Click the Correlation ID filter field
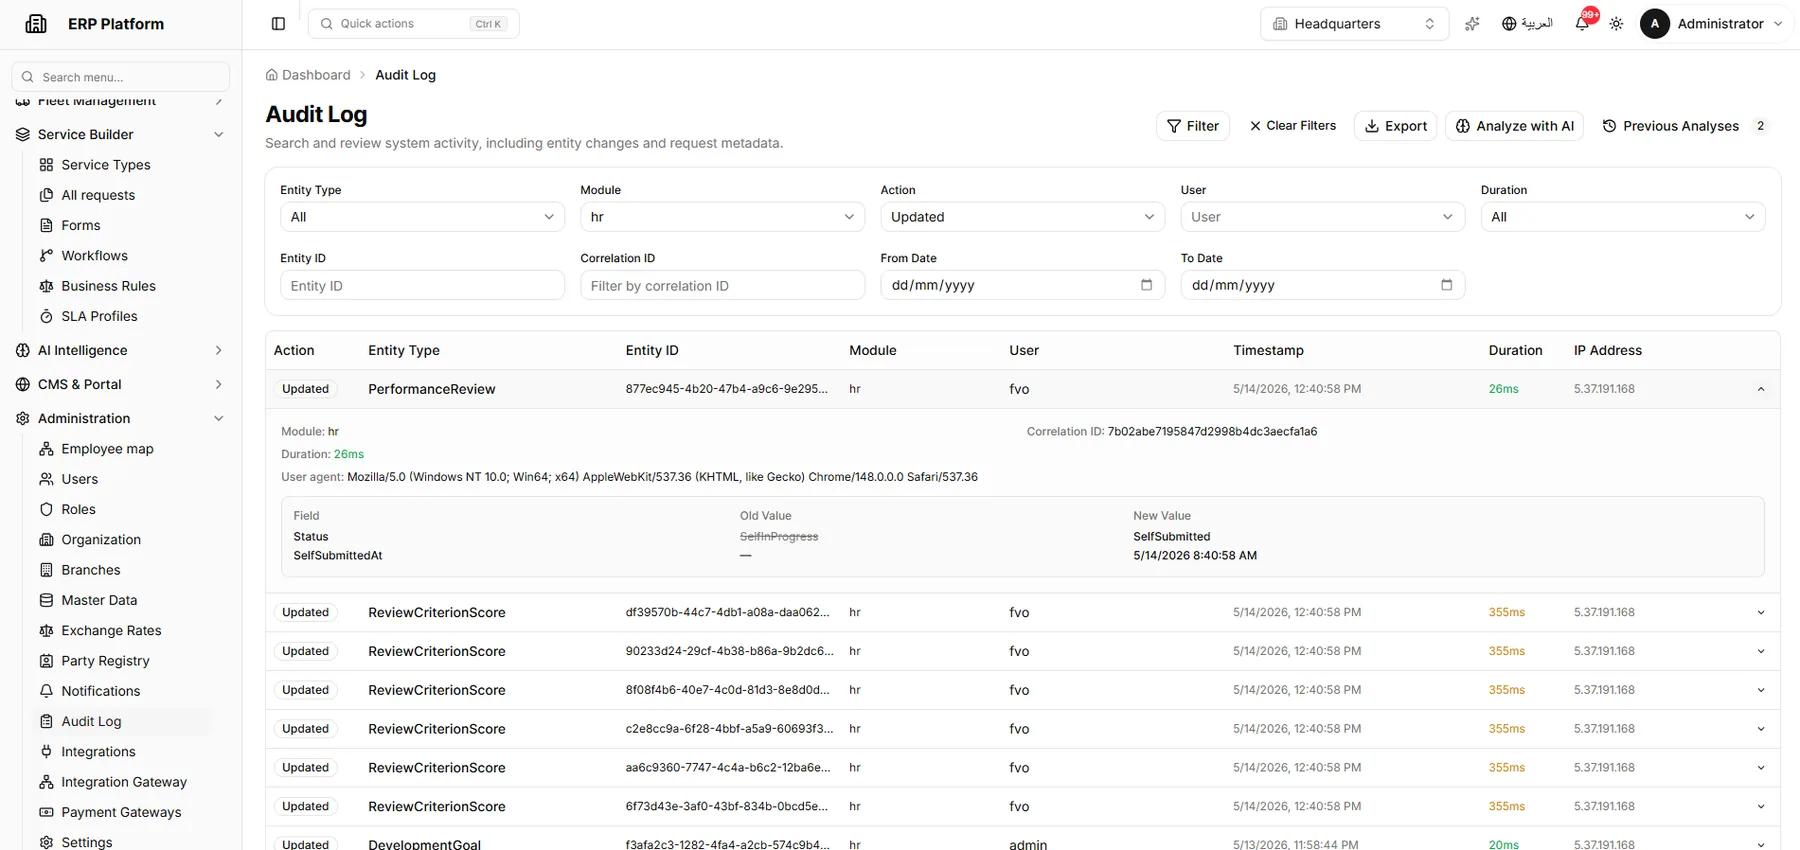Viewport: 1800px width, 850px height. [x=722, y=285]
